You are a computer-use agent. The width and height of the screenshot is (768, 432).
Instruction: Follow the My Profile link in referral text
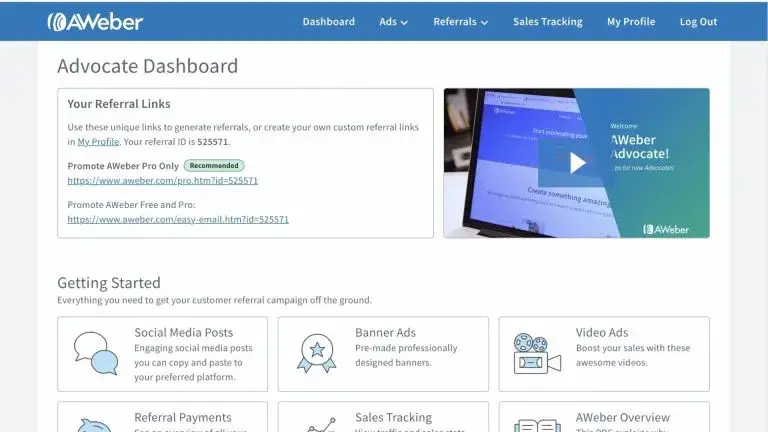[98, 142]
